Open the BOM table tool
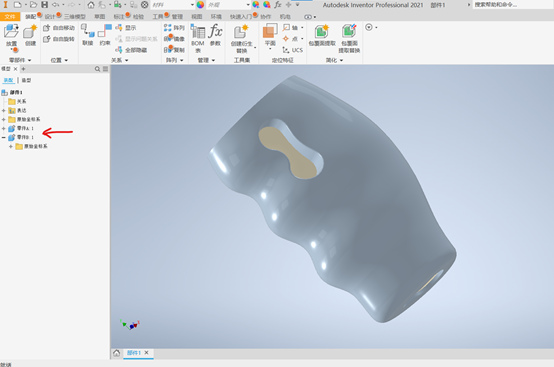Viewport: 554px width, 367px height. (x=198, y=38)
